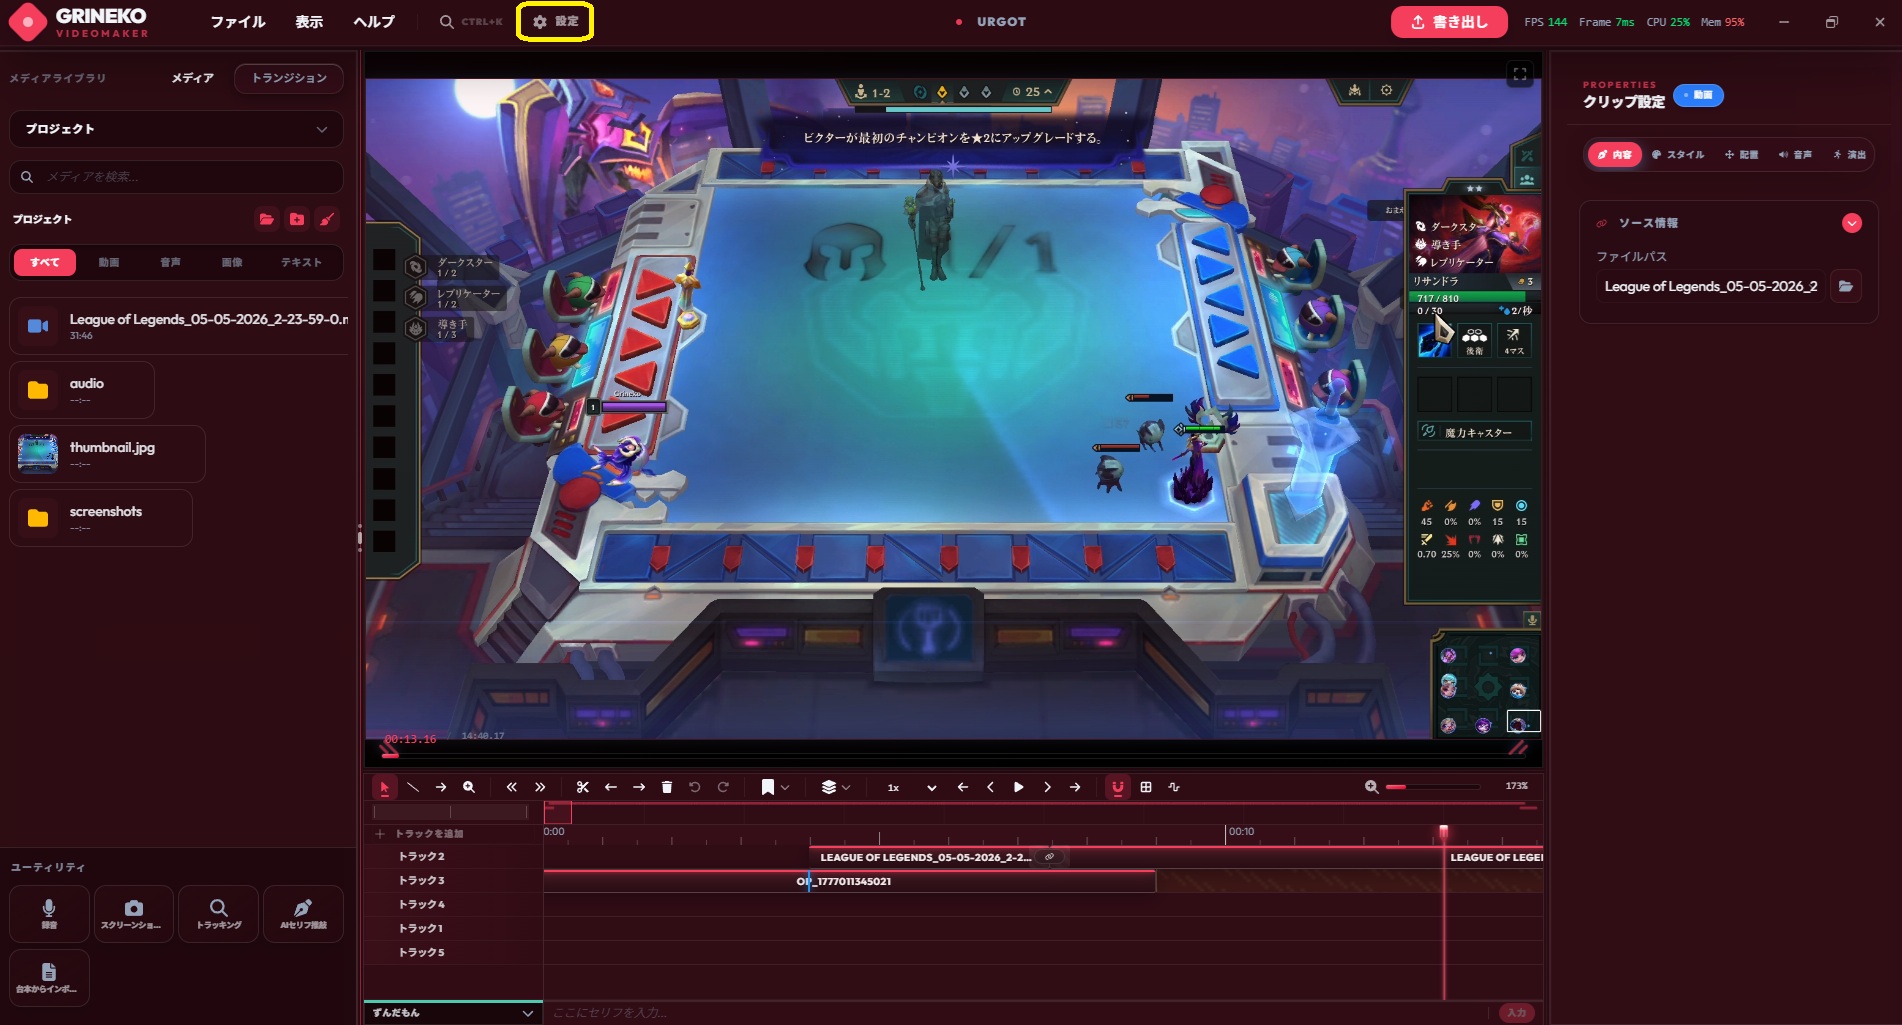This screenshot has height=1025, width=1902.
Task: Switch to the 音声 properties tab
Action: (1795, 155)
